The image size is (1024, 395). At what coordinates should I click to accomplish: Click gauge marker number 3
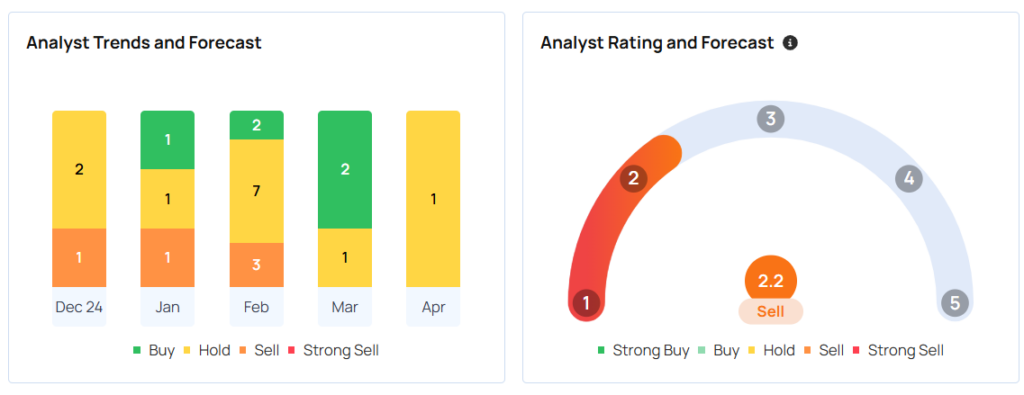pos(771,119)
